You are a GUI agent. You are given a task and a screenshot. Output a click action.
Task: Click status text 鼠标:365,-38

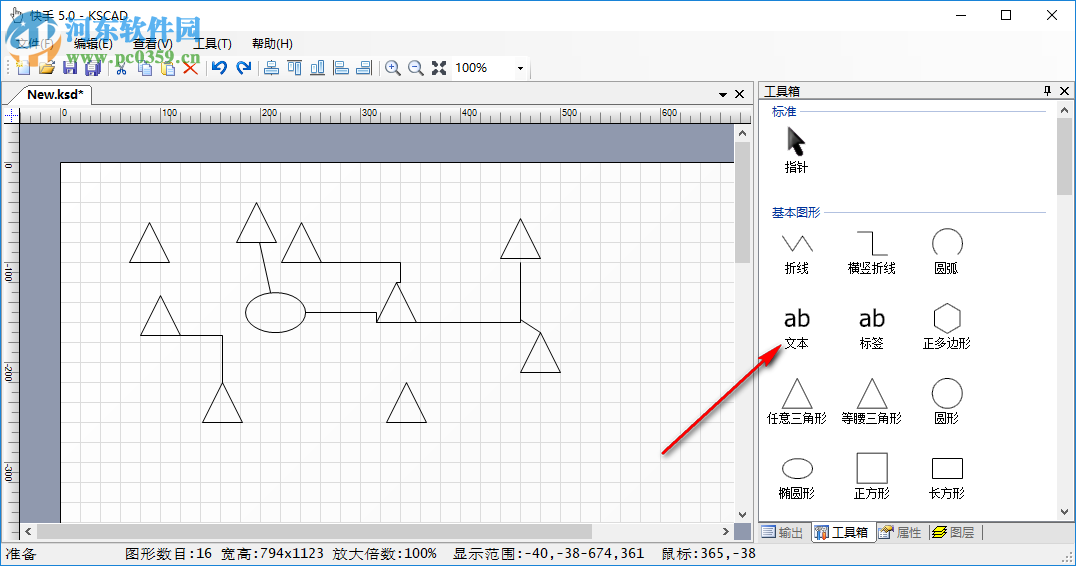[708, 554]
